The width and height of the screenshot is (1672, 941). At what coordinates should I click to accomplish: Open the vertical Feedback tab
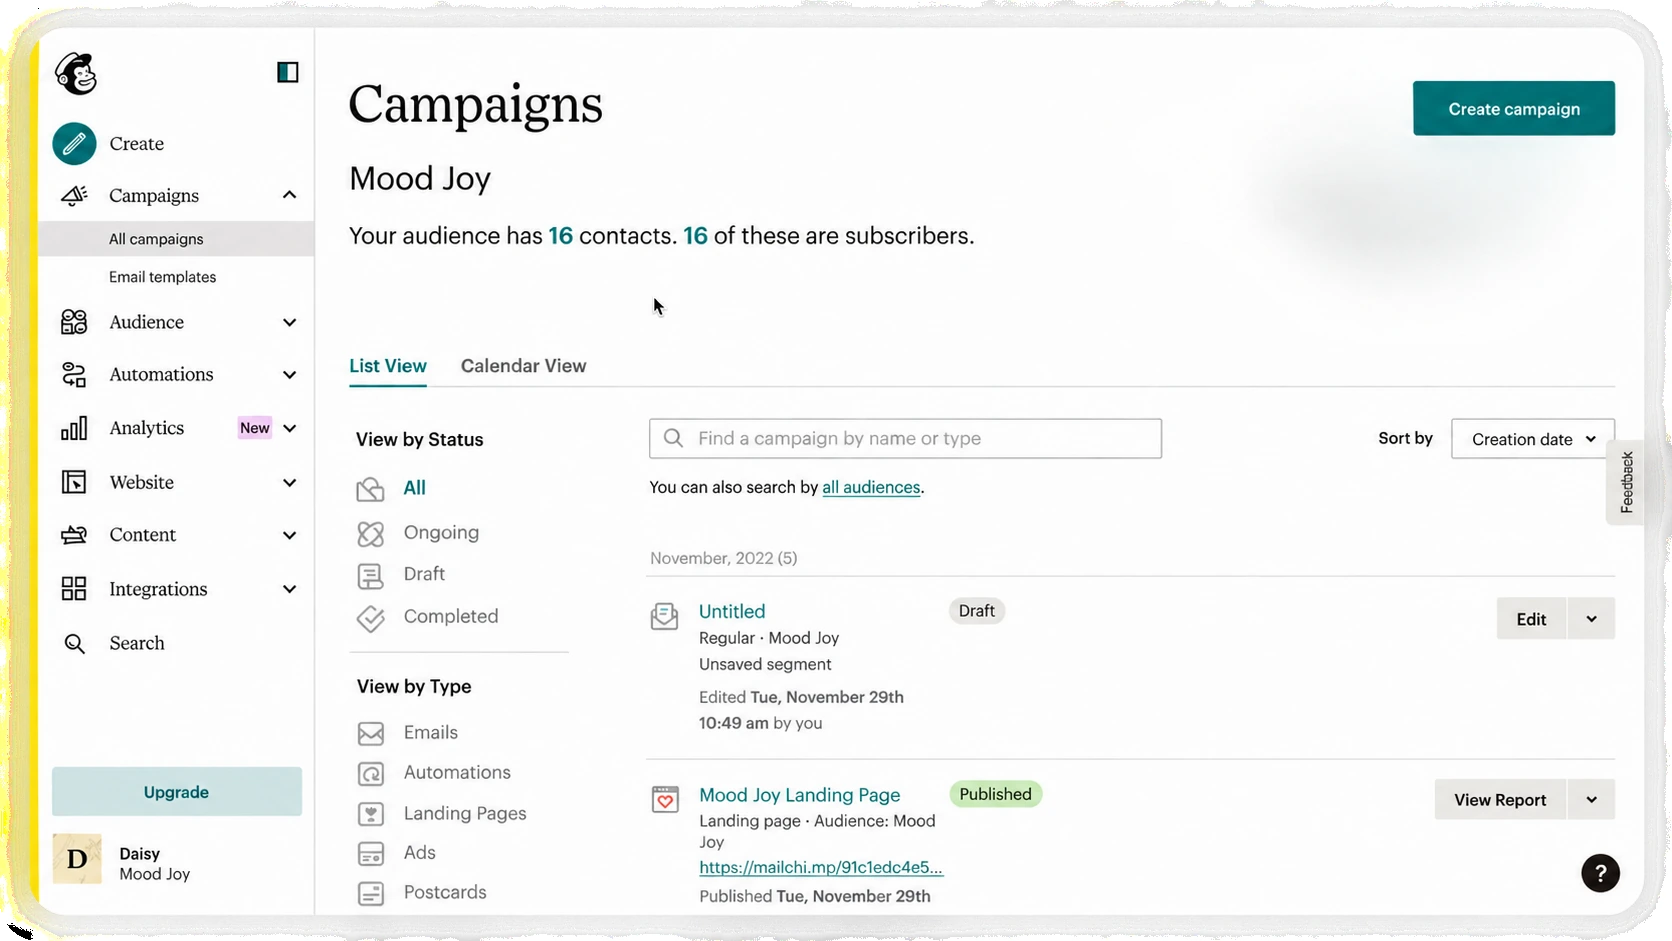coord(1627,482)
